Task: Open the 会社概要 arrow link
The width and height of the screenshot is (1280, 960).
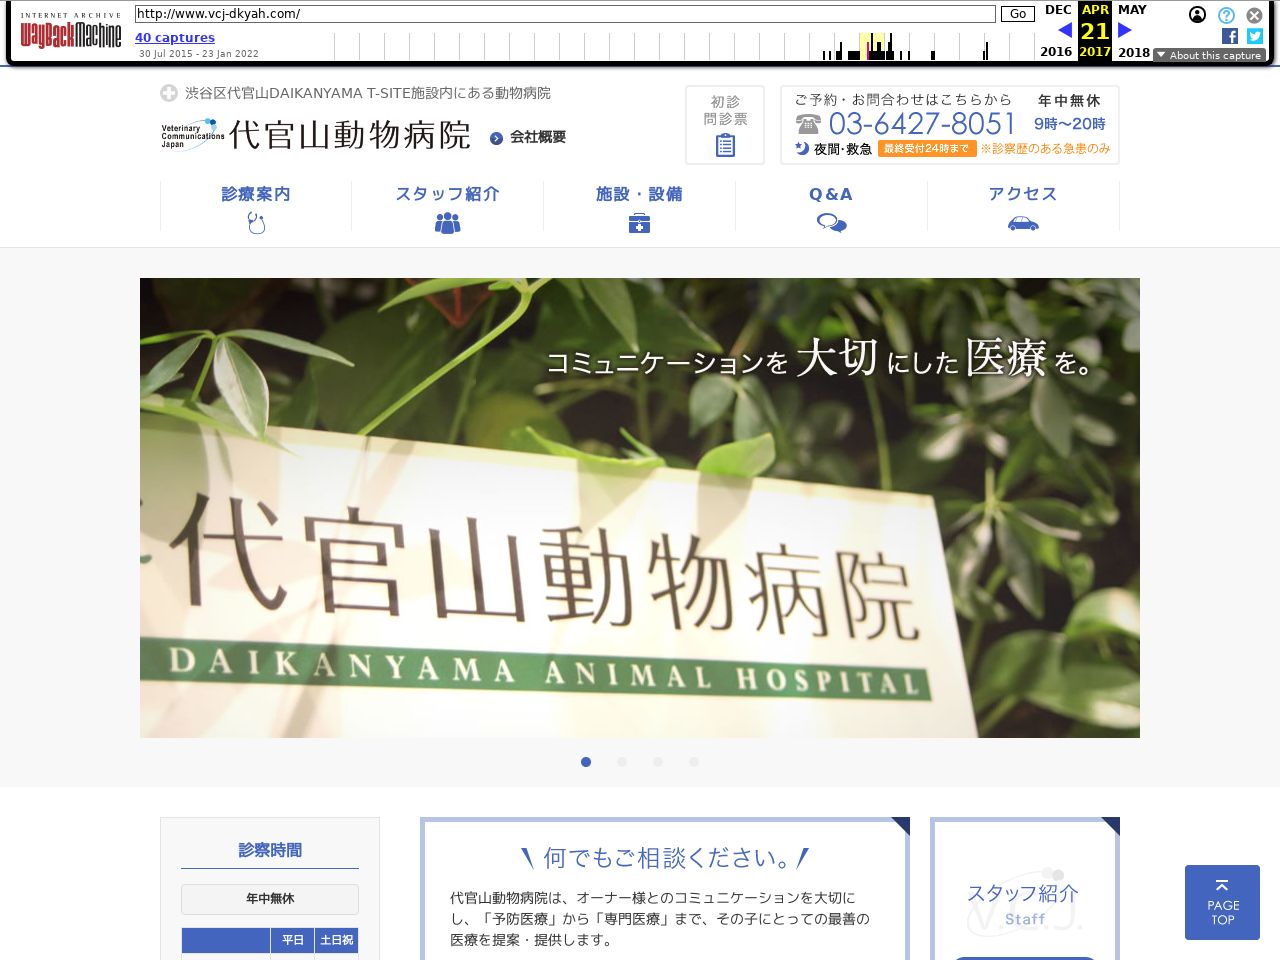Action: tap(528, 137)
